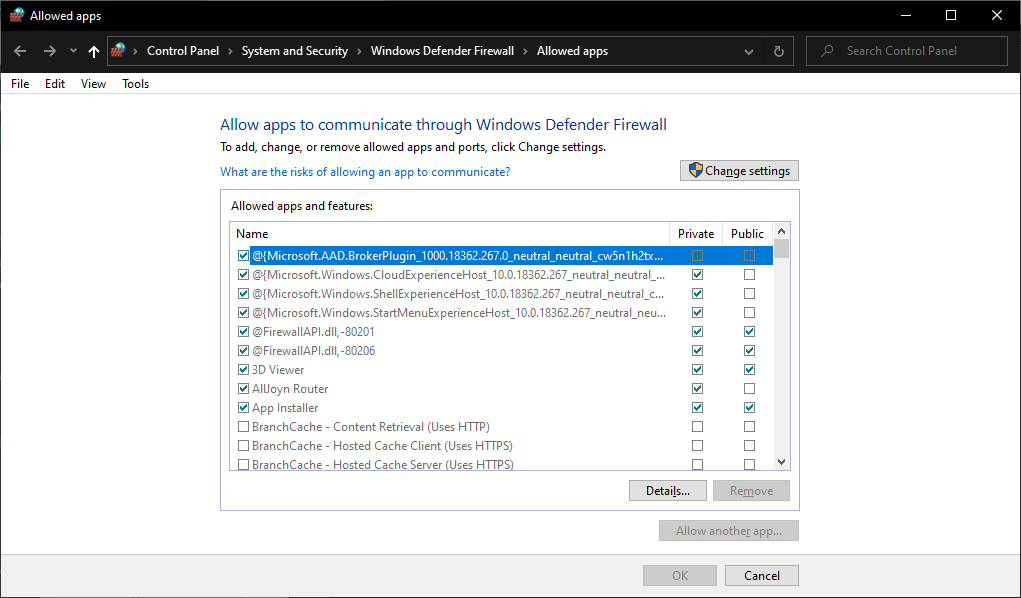Toggle 3D Viewer name checkbox
Image resolution: width=1021 pixels, height=598 pixels.
[x=244, y=369]
